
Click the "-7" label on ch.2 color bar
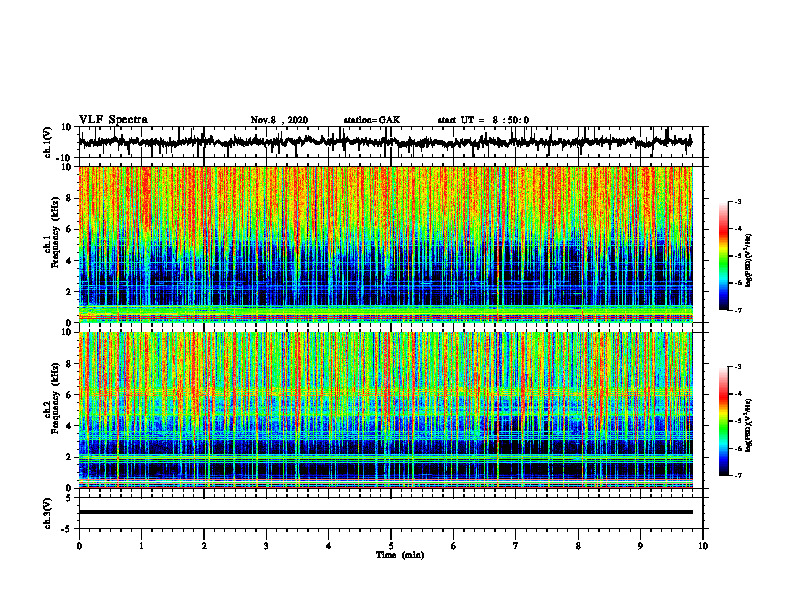click(738, 475)
